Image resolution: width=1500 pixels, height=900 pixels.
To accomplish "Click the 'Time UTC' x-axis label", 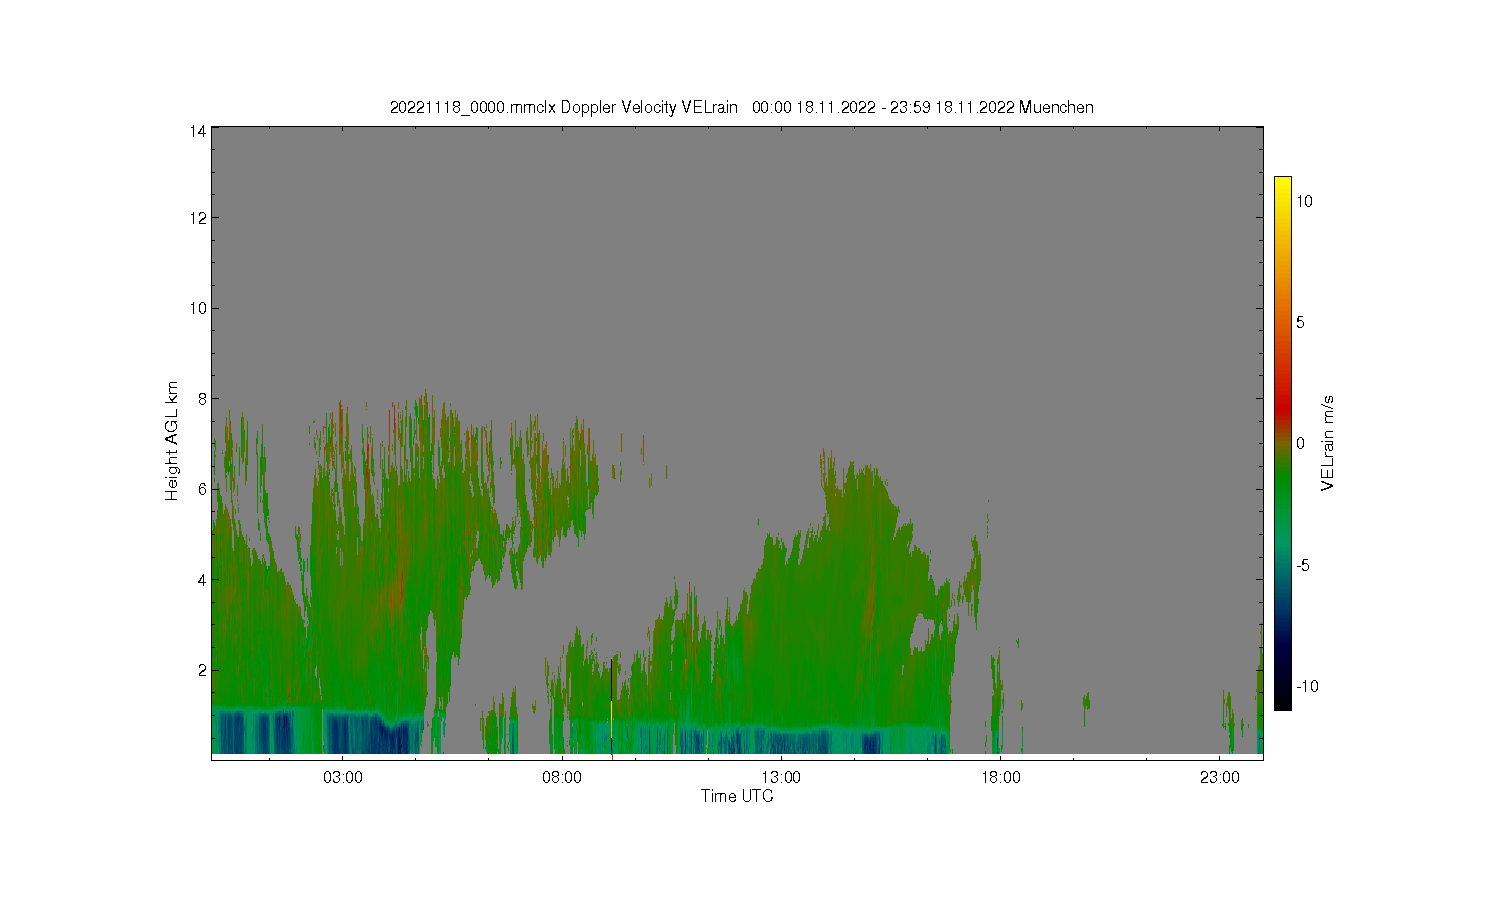I will (x=737, y=796).
